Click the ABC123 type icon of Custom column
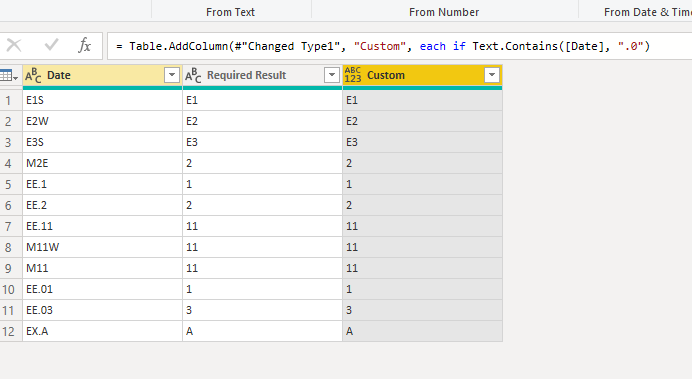This screenshot has width=692, height=379. pos(353,75)
